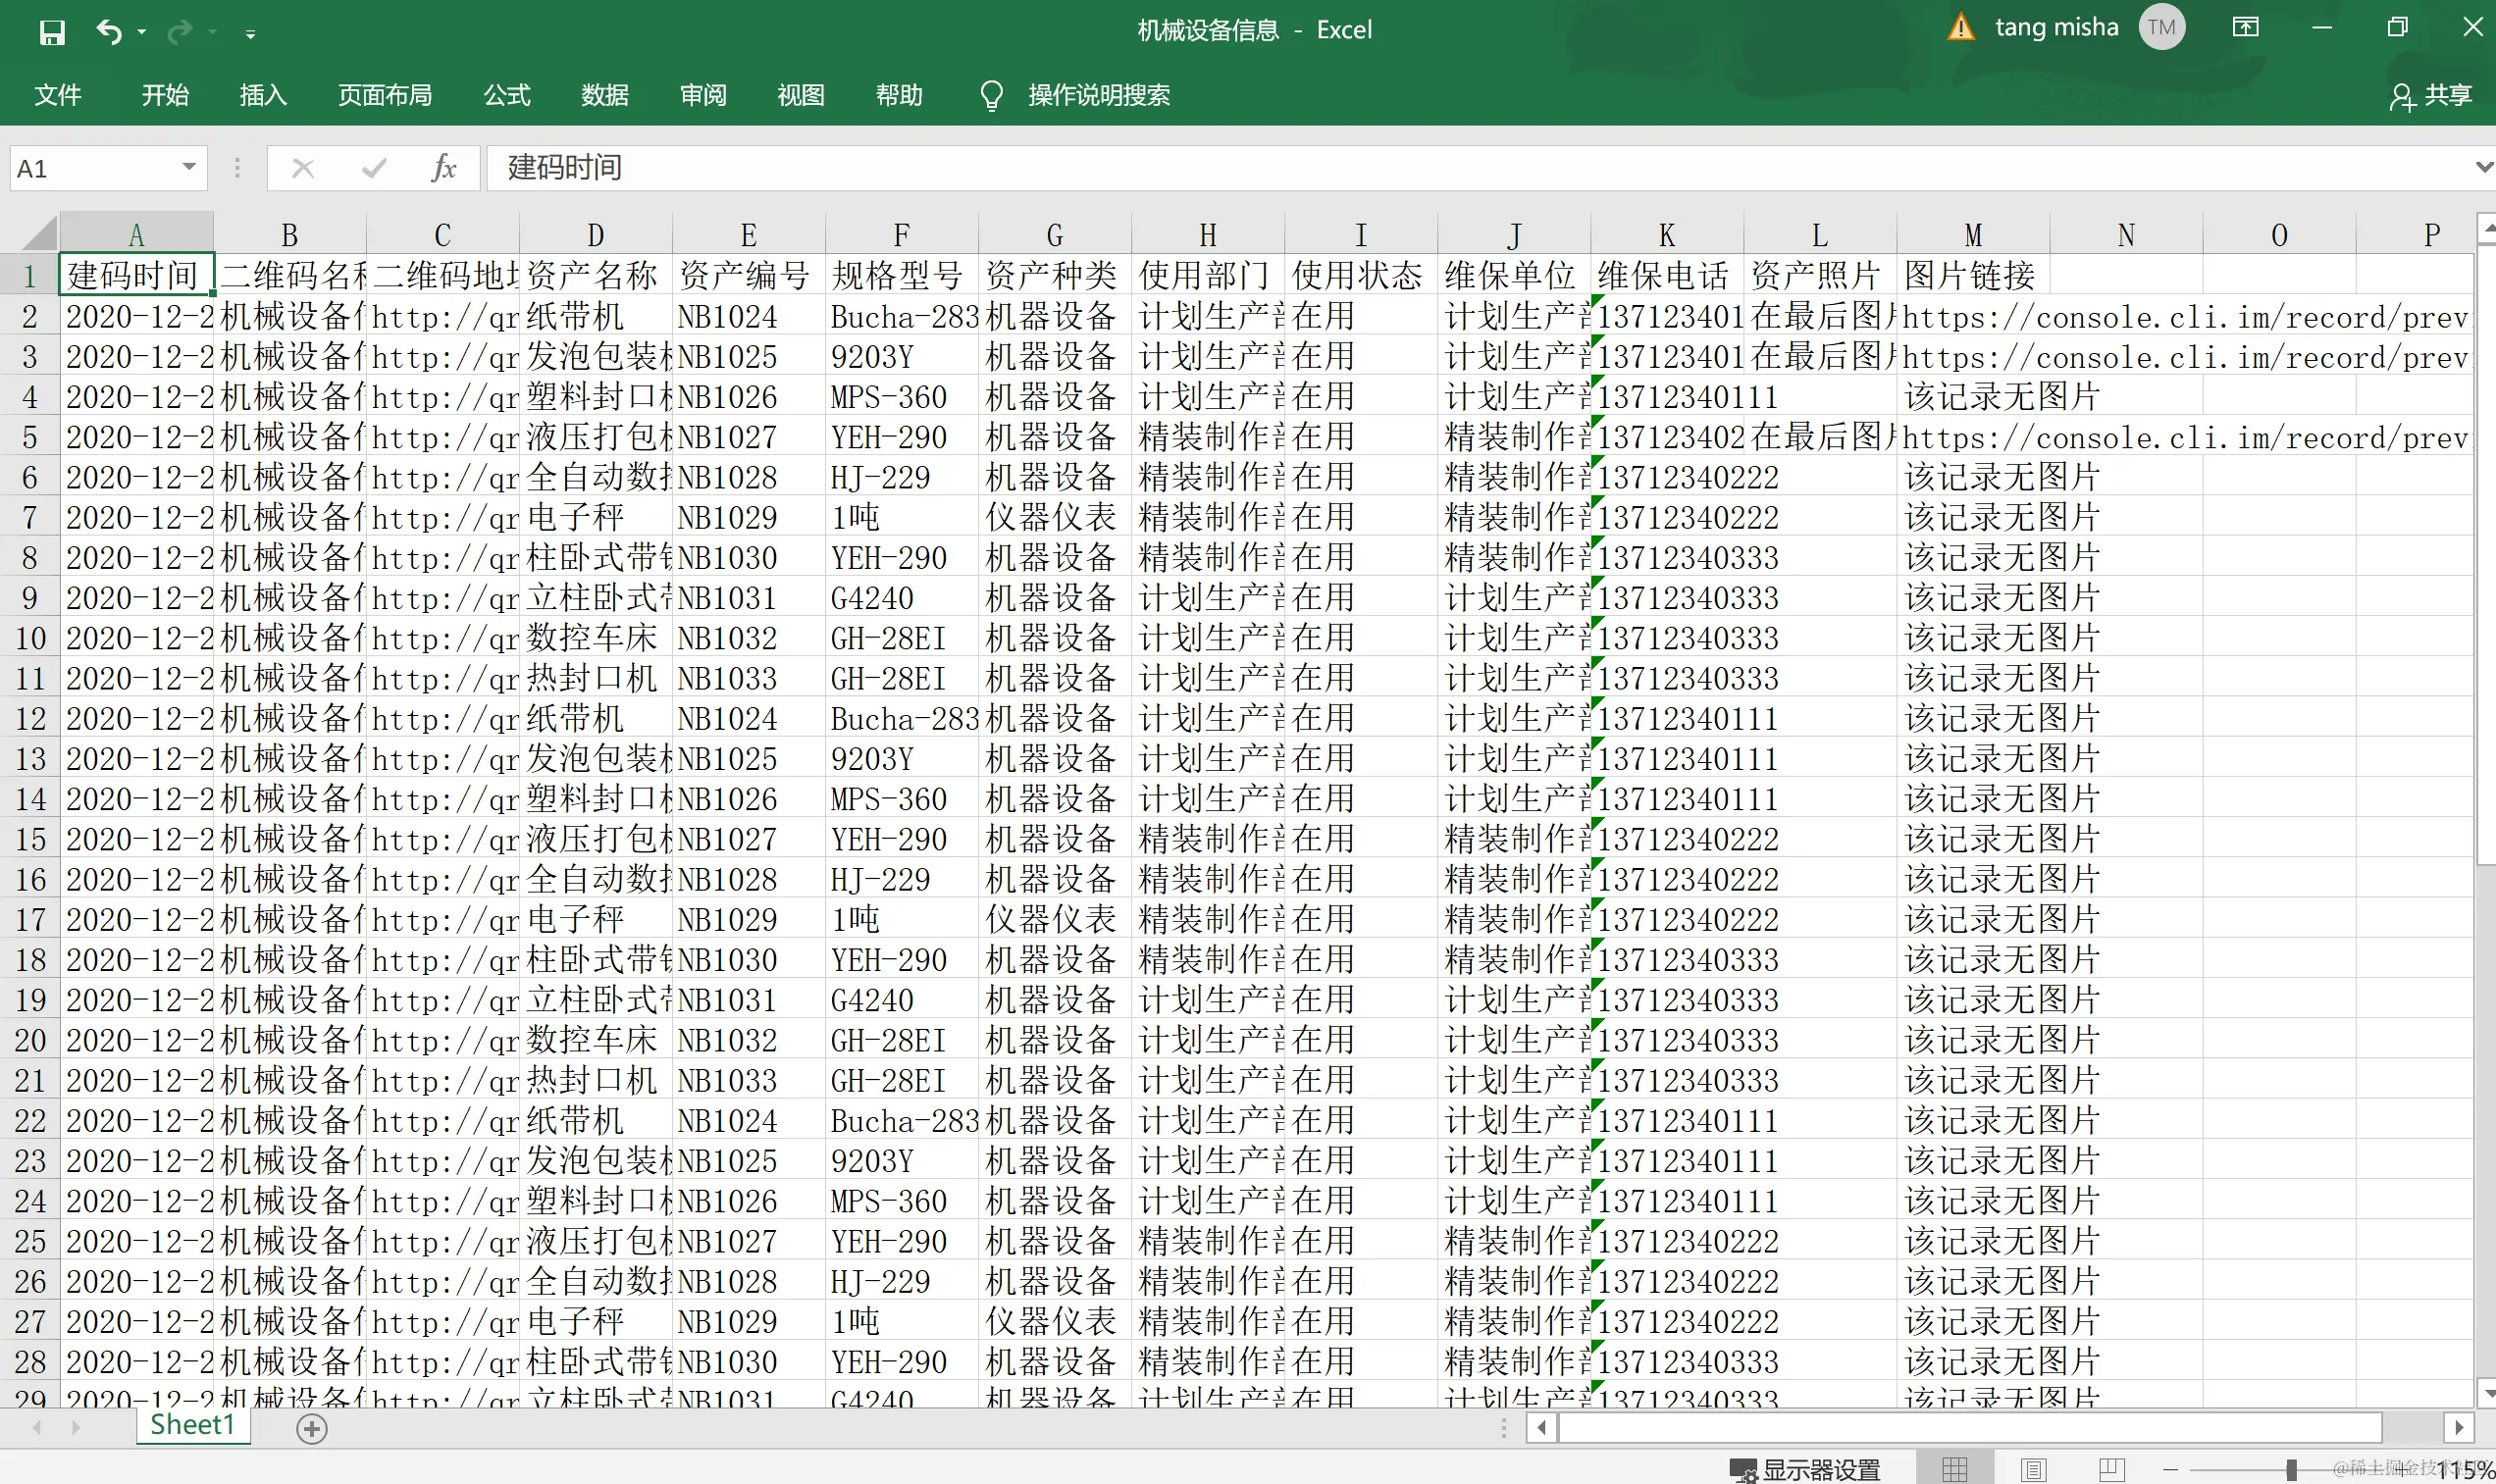Click the 共享 share button
Screen dimensions: 2496x1484
(x=2431, y=96)
